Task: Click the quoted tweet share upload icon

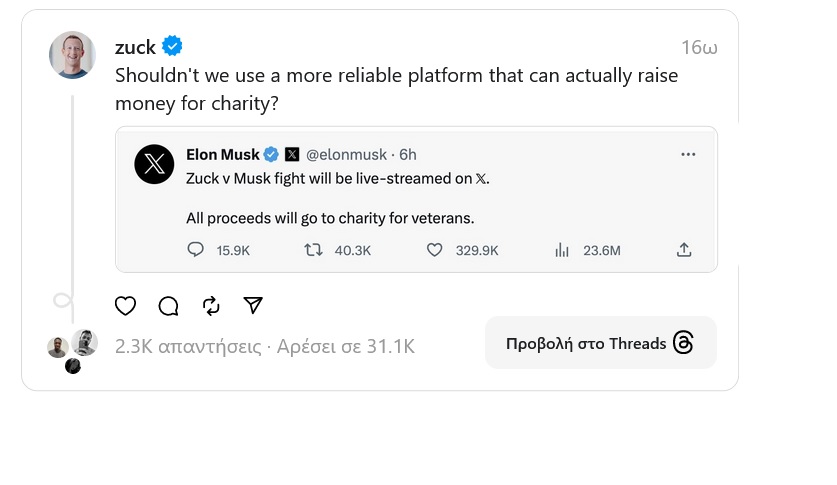Action: (684, 250)
